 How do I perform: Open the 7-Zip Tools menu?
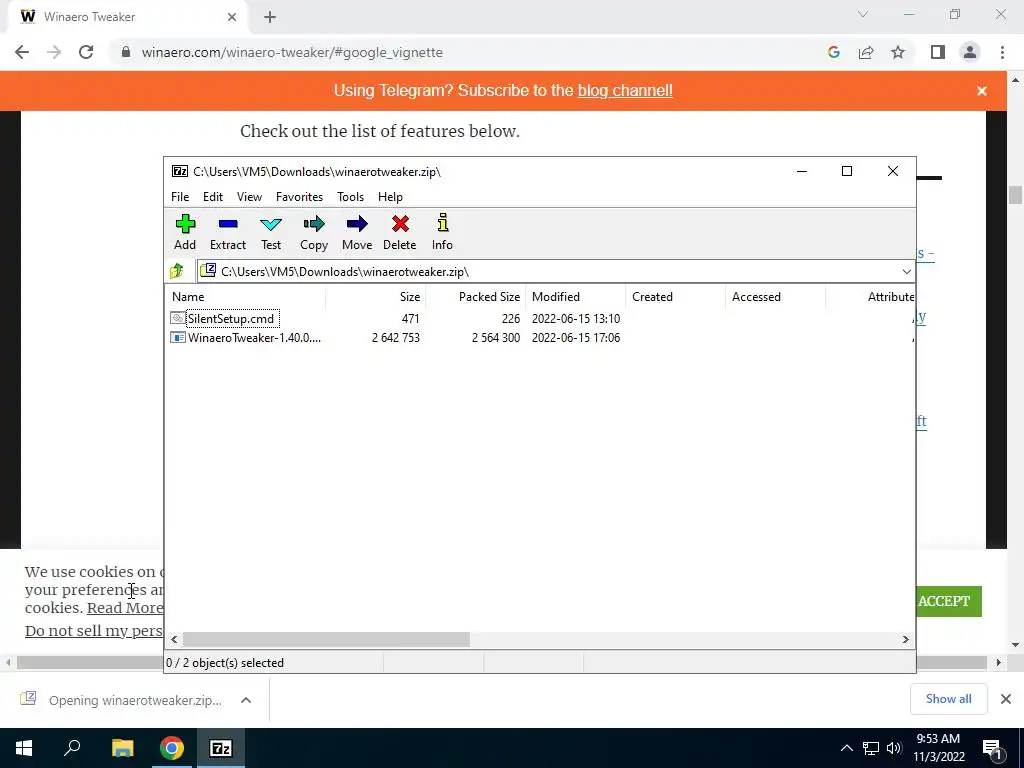click(x=351, y=197)
